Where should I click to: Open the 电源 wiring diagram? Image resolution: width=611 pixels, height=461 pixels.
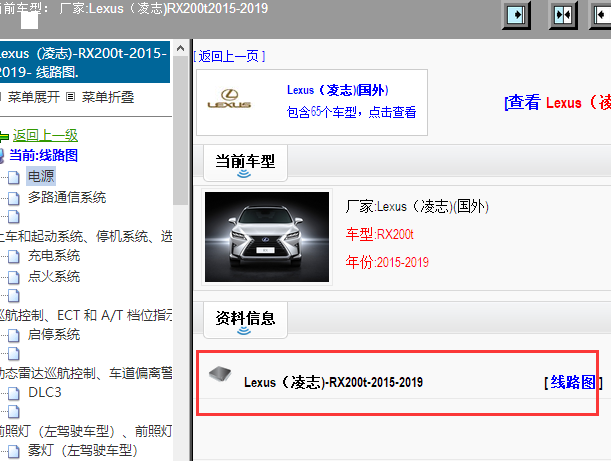pyautogui.click(x=41, y=176)
